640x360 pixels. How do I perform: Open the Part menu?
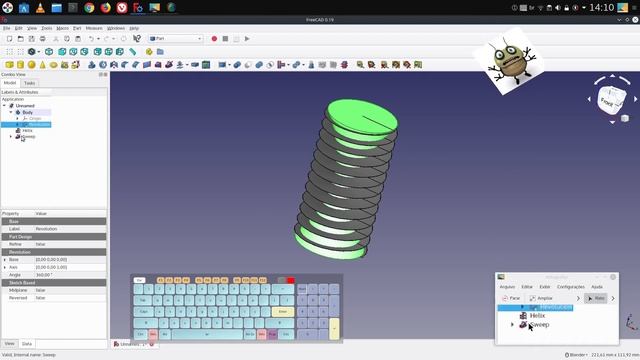(x=77, y=28)
